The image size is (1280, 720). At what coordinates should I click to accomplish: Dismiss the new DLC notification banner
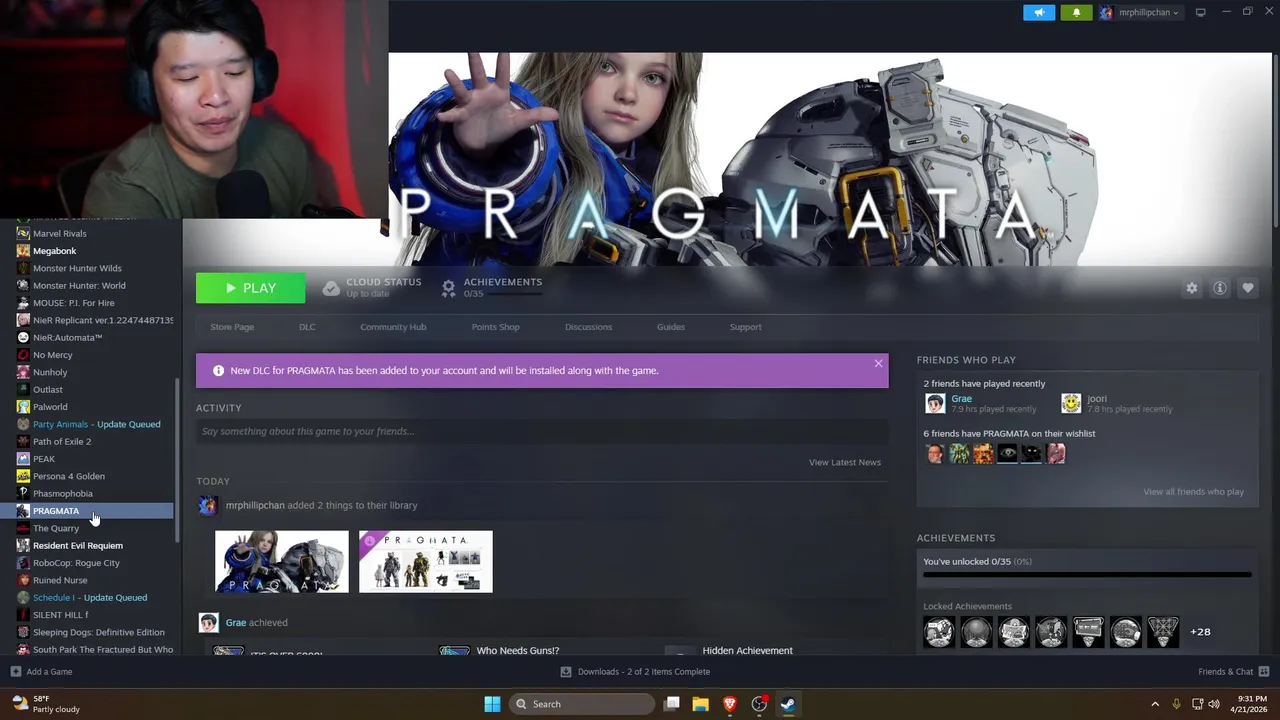[x=878, y=363]
